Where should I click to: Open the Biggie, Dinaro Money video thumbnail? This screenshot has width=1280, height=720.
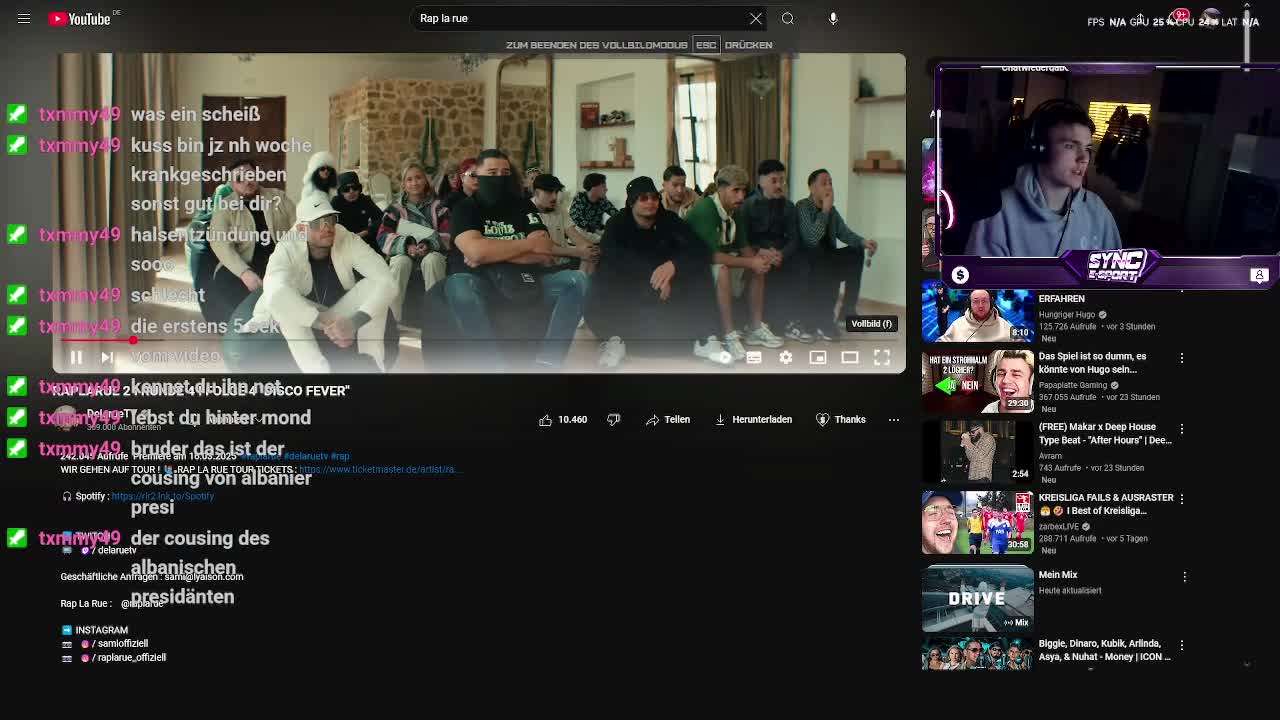coord(978,653)
